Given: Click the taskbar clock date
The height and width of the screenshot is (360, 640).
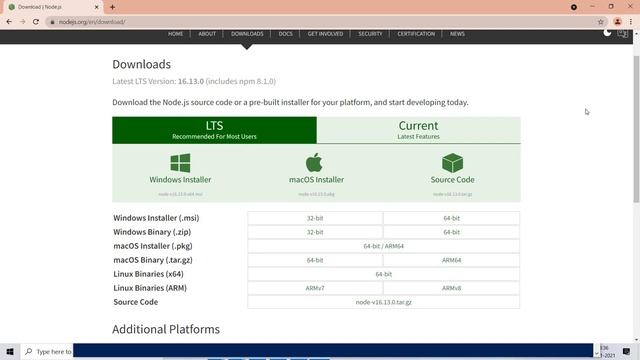Looking at the screenshot, I should coord(607,351).
